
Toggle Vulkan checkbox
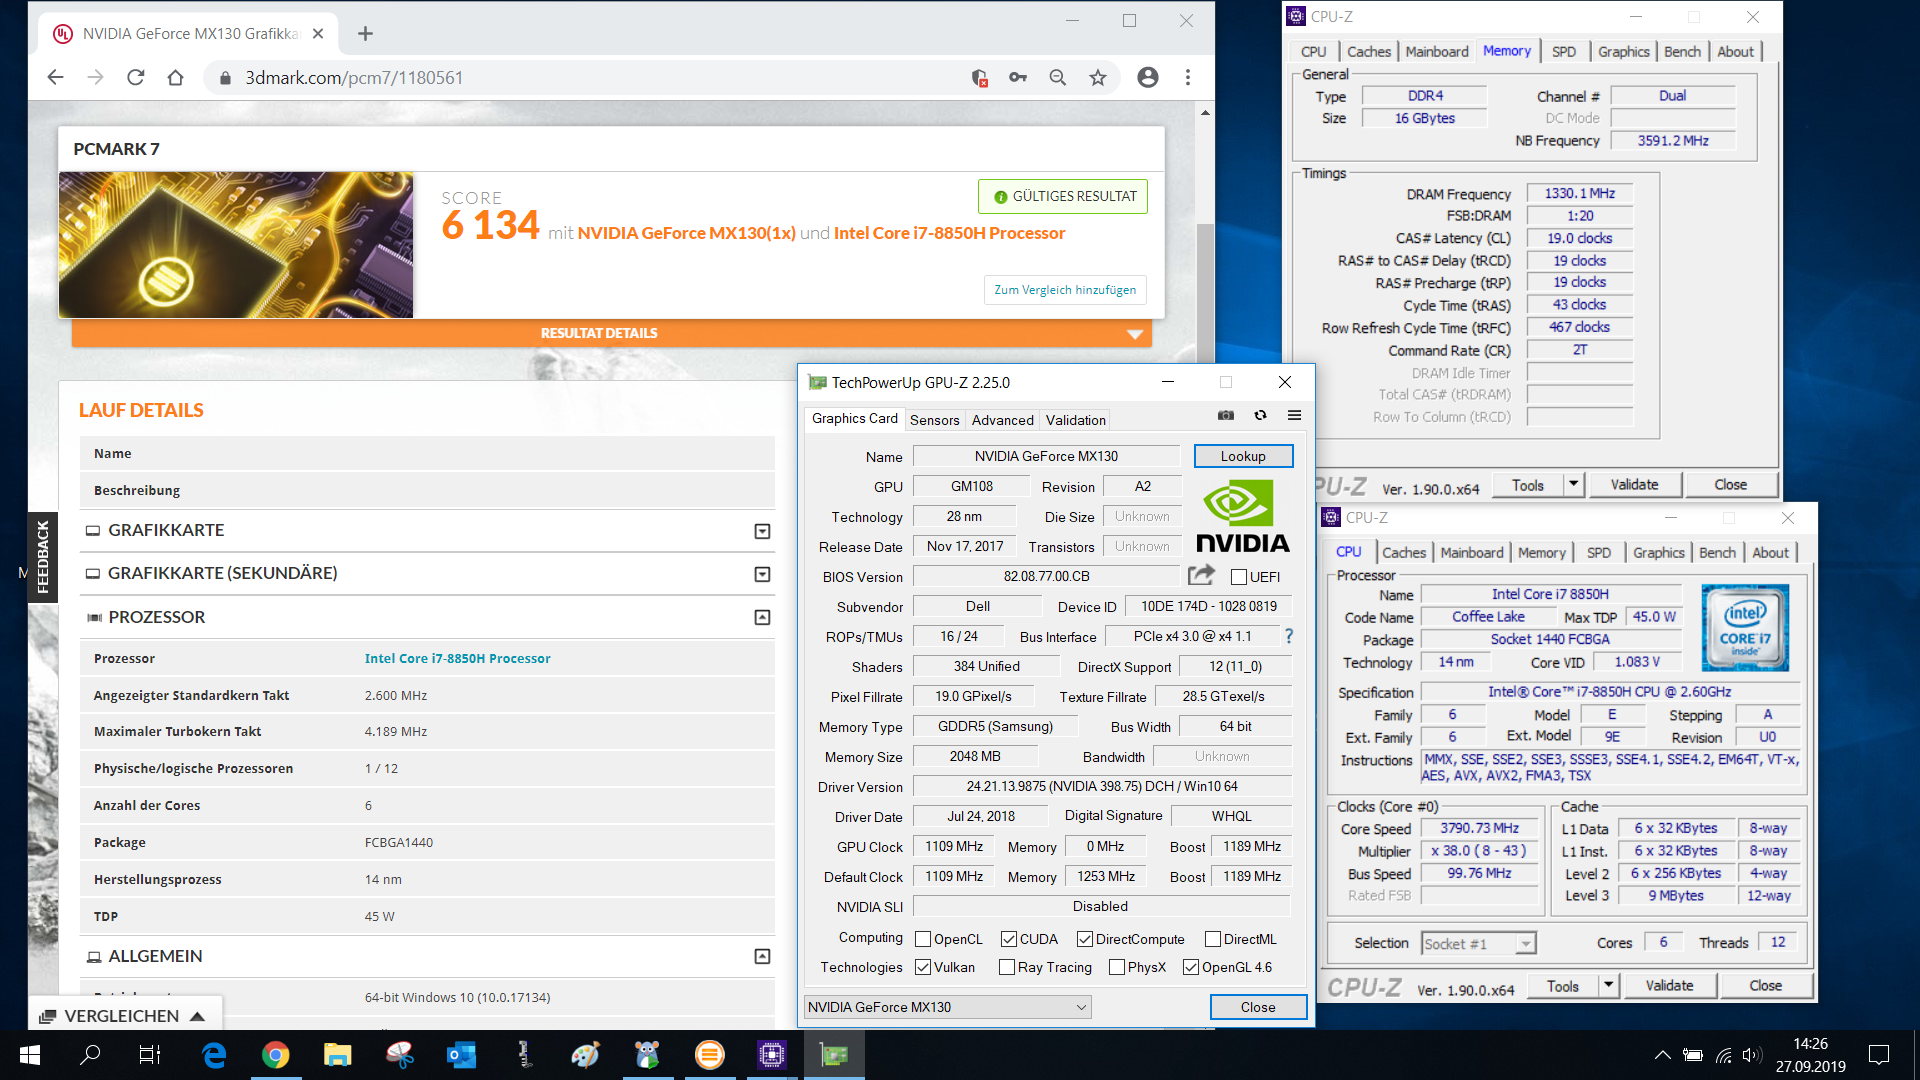923,967
